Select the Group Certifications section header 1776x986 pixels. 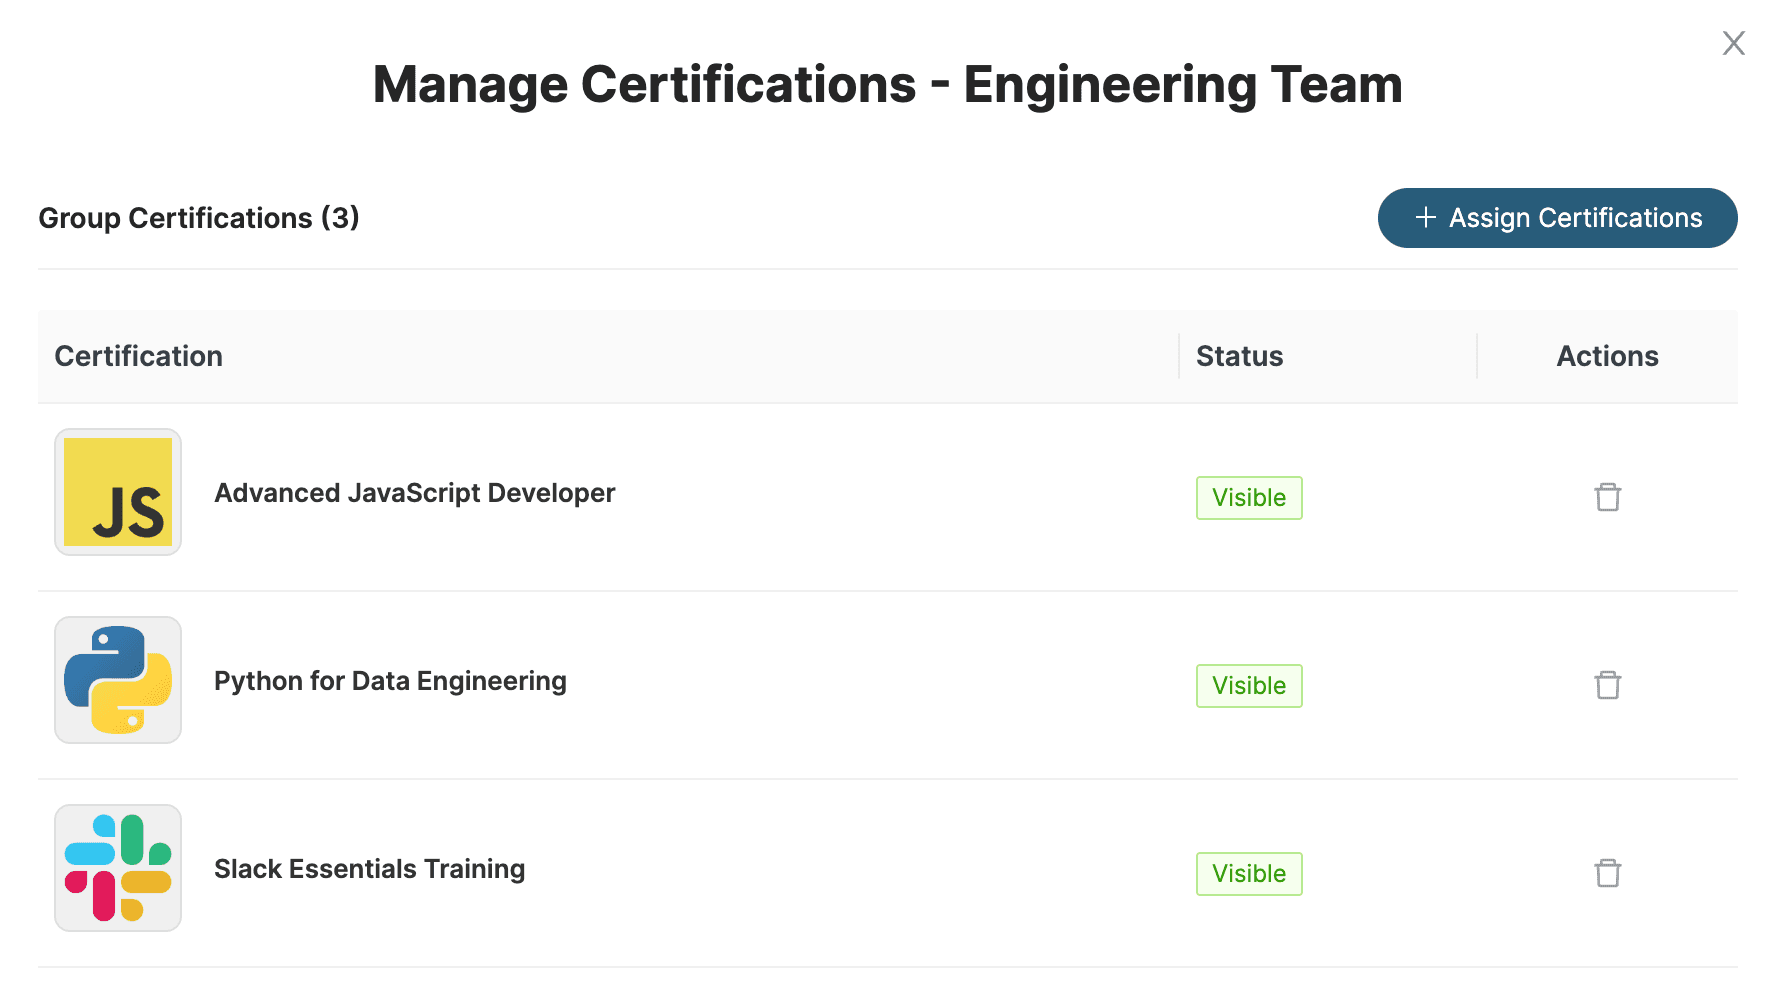[198, 217]
